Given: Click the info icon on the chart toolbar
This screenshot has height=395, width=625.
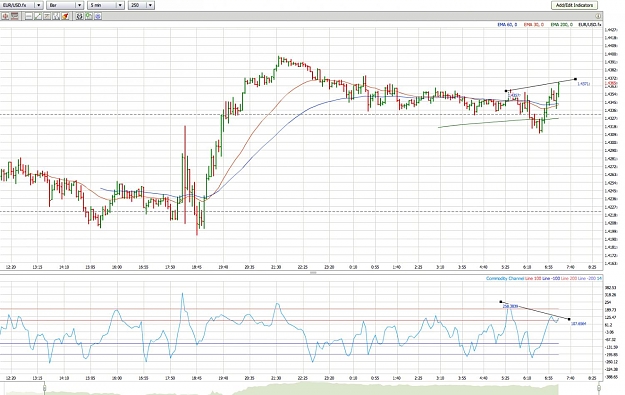Looking at the screenshot, I should coord(598,16).
